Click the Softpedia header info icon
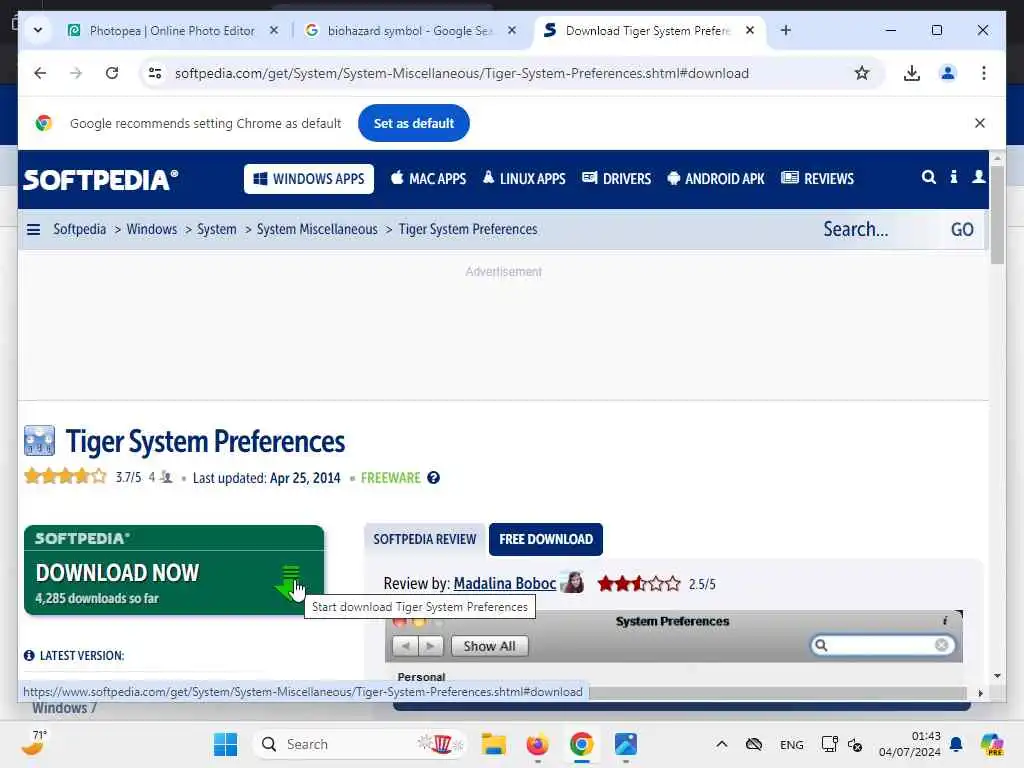The width and height of the screenshot is (1024, 768). (953, 177)
